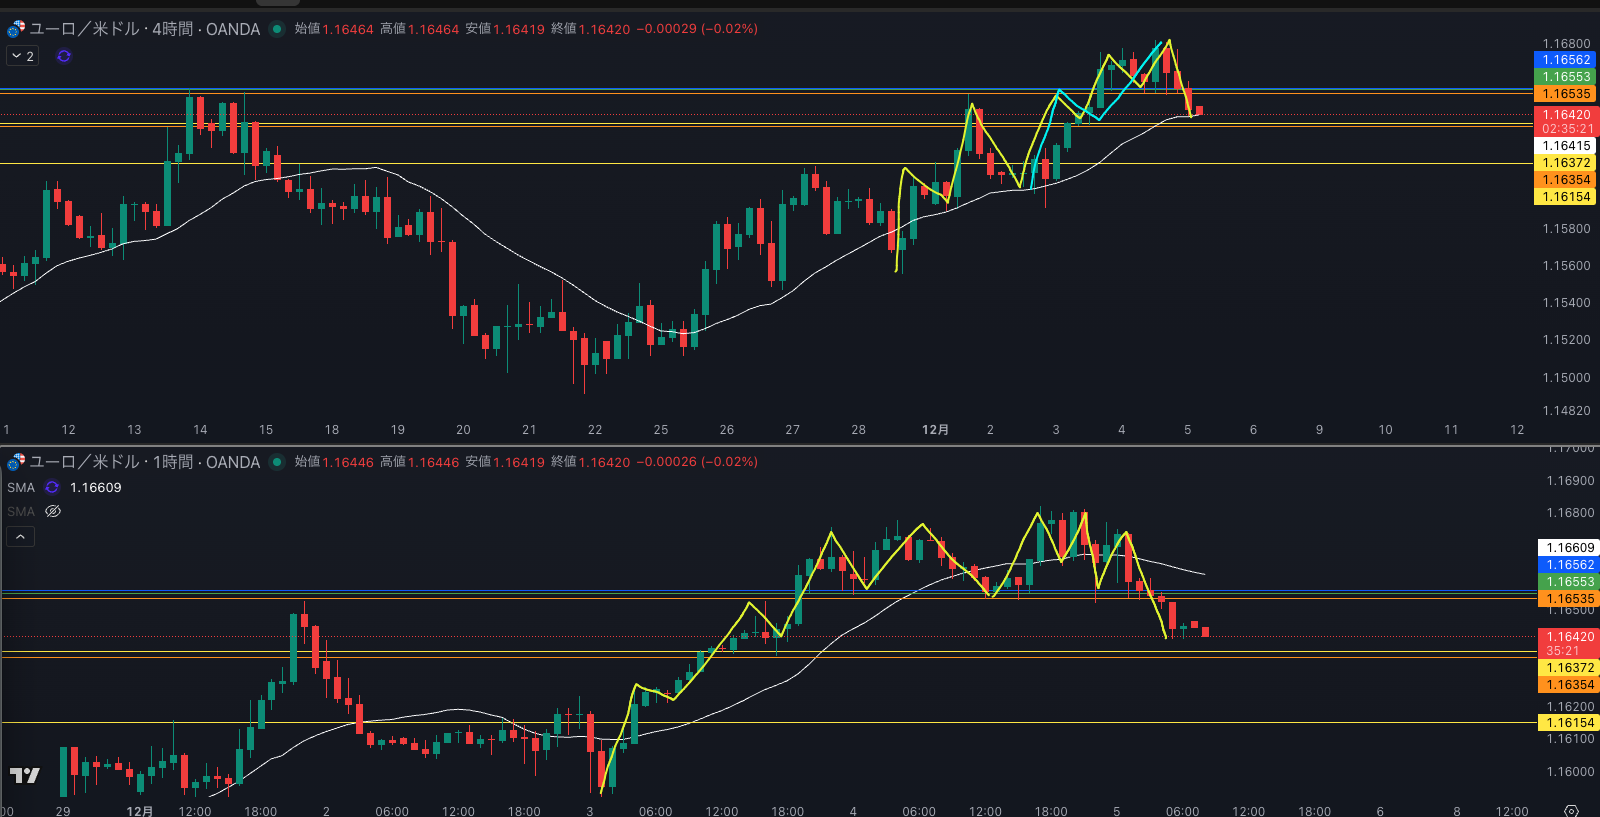Click the green market status dot in the 1-hour chart
This screenshot has height=817, width=1600.
click(x=277, y=462)
